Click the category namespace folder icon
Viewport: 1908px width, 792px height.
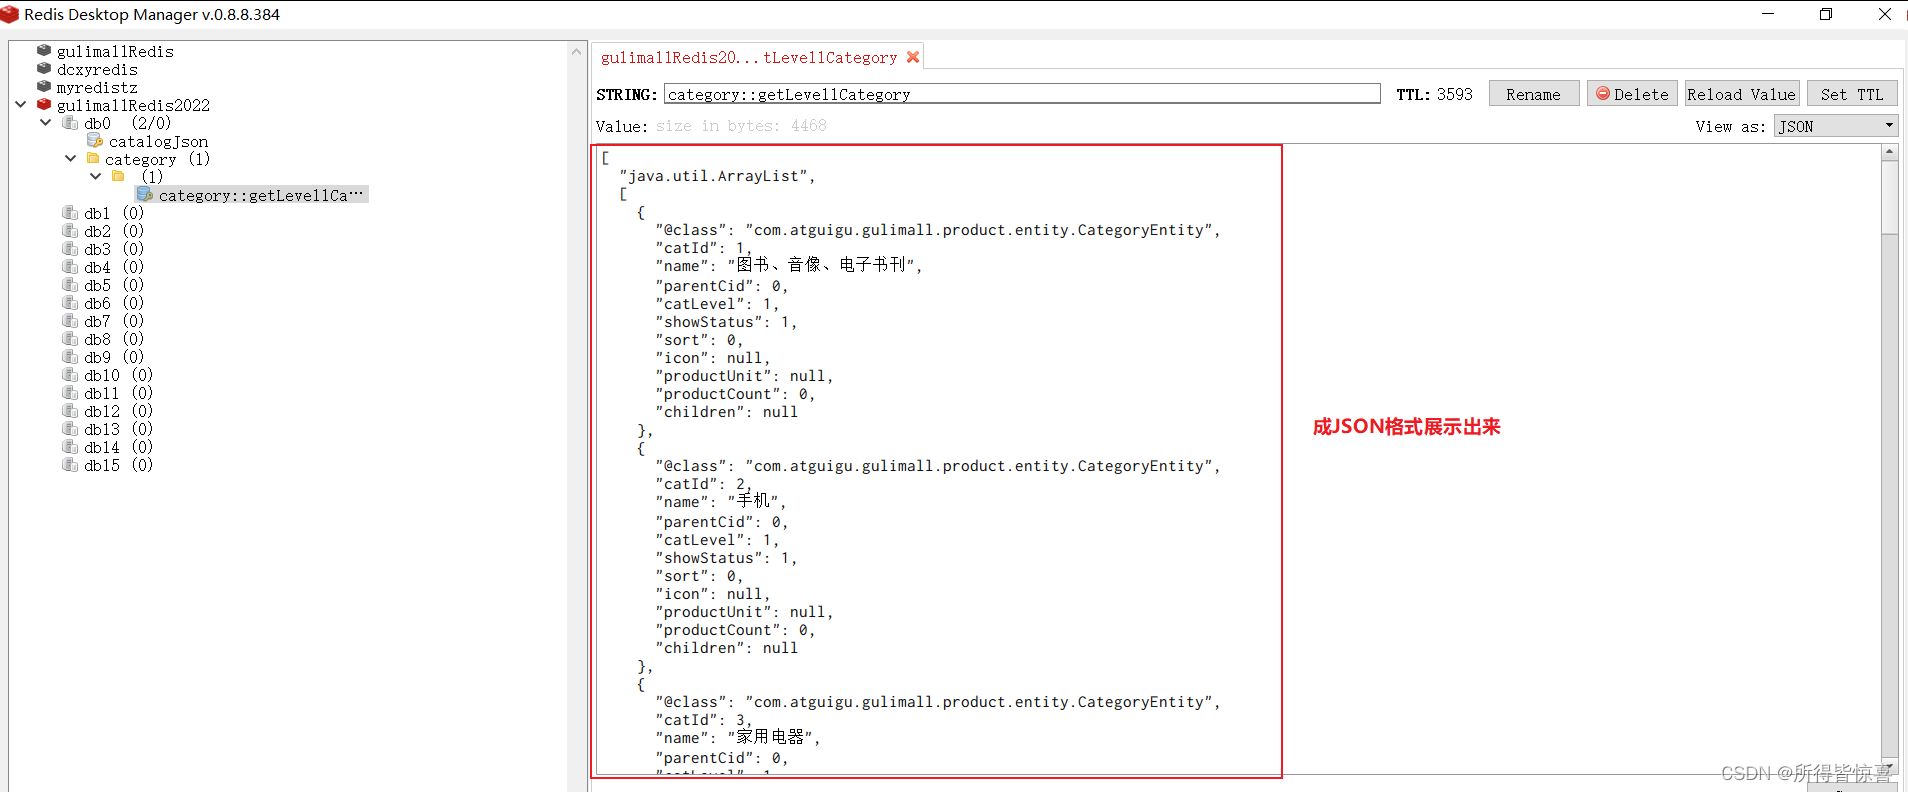point(93,158)
